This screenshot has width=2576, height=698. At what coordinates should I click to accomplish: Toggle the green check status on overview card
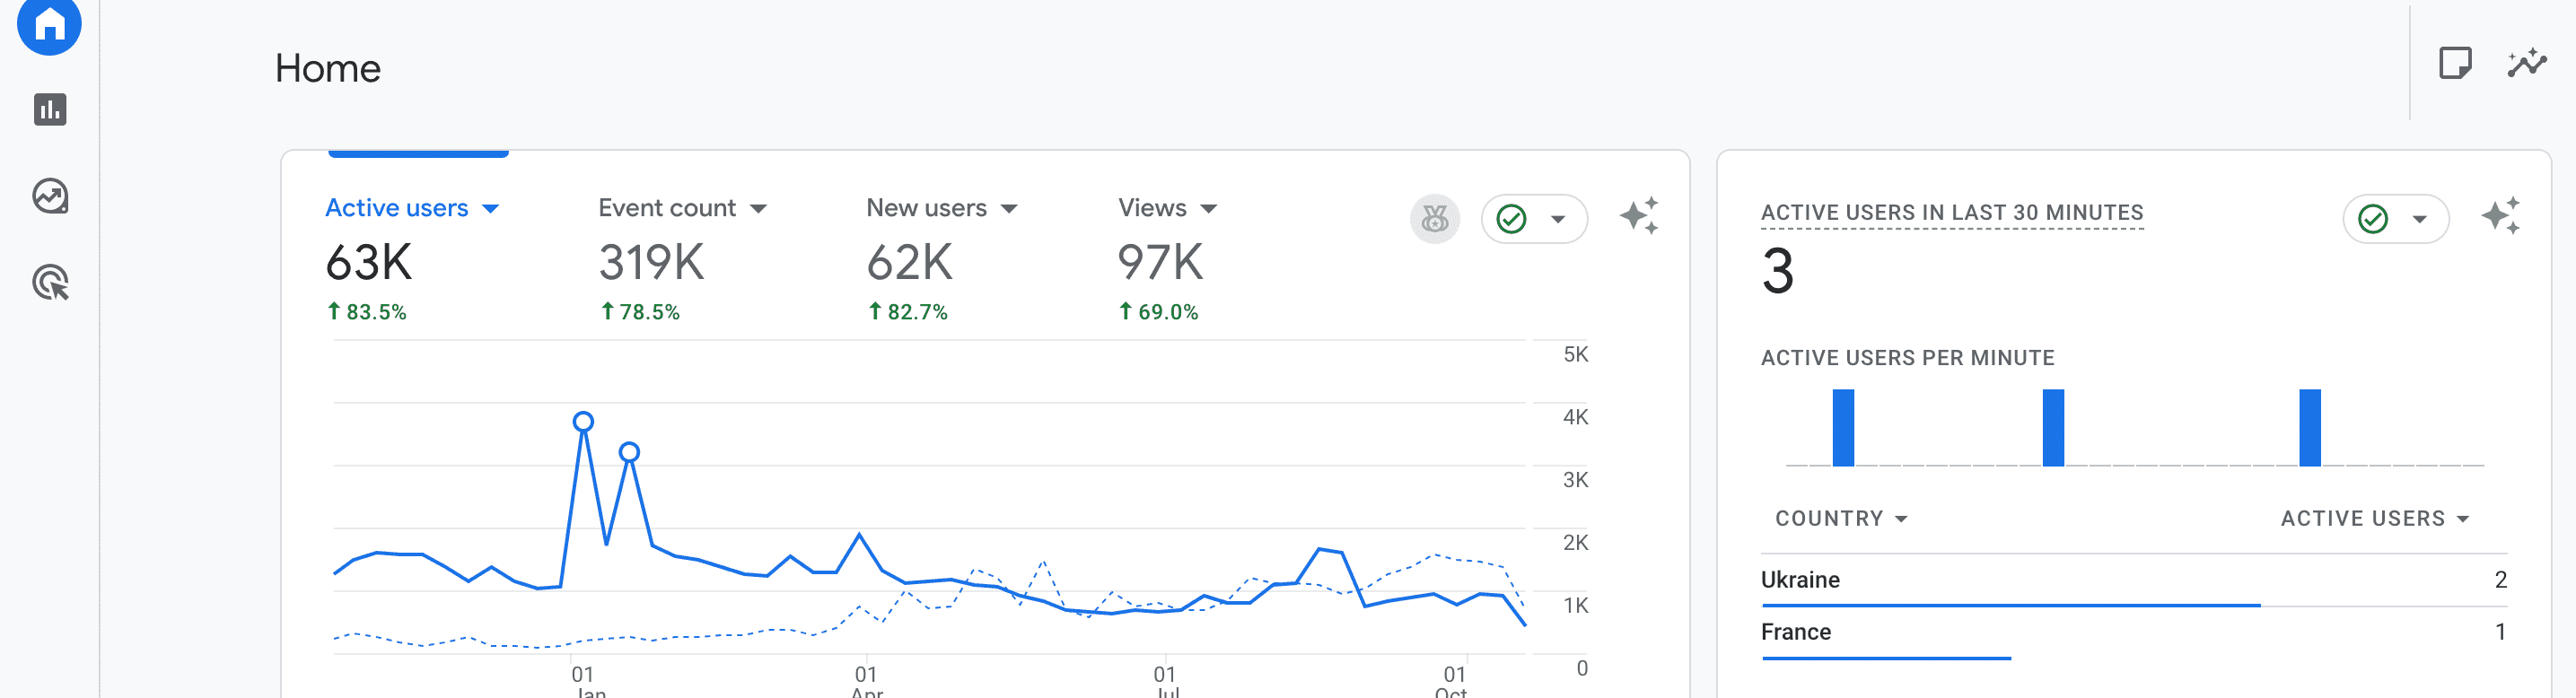pos(1534,219)
